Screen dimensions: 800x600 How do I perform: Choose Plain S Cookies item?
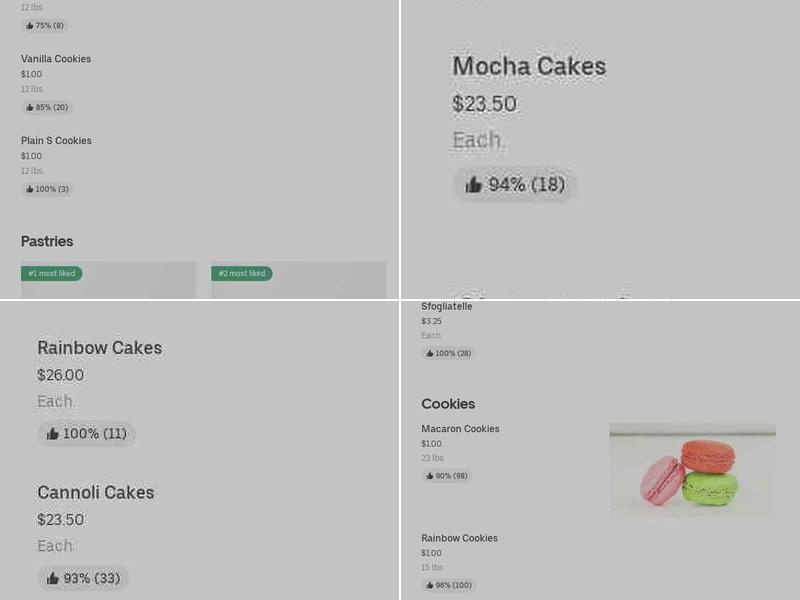pos(56,141)
